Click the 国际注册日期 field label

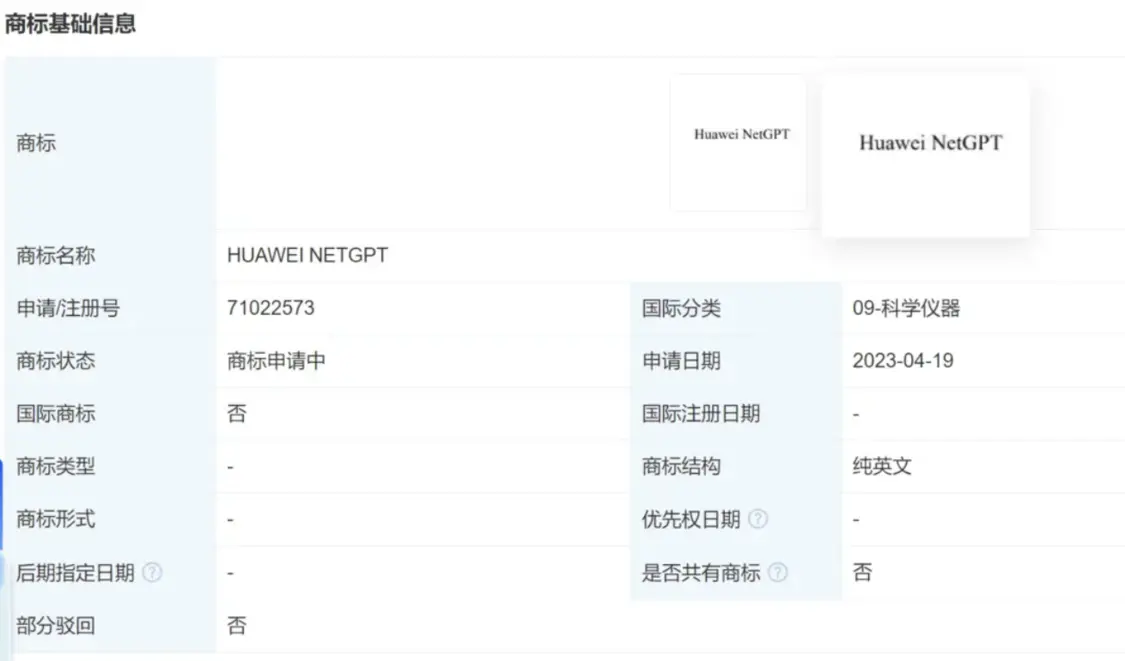click(x=700, y=413)
